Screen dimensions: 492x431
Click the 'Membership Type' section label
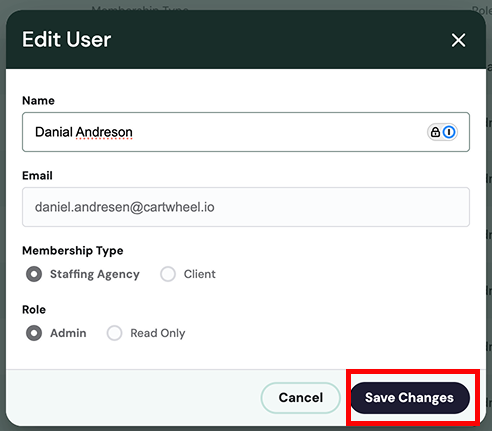pyautogui.click(x=73, y=251)
